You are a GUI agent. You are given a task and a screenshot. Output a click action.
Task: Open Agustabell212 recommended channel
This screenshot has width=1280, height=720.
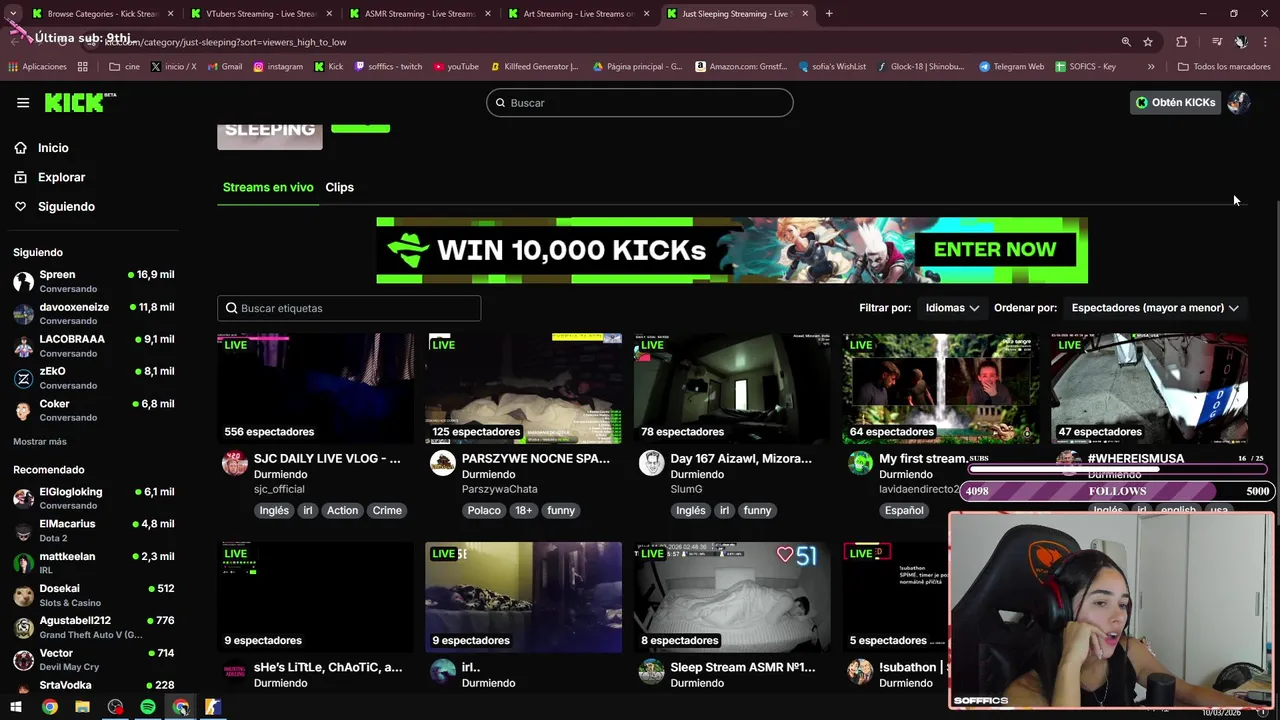click(x=94, y=627)
